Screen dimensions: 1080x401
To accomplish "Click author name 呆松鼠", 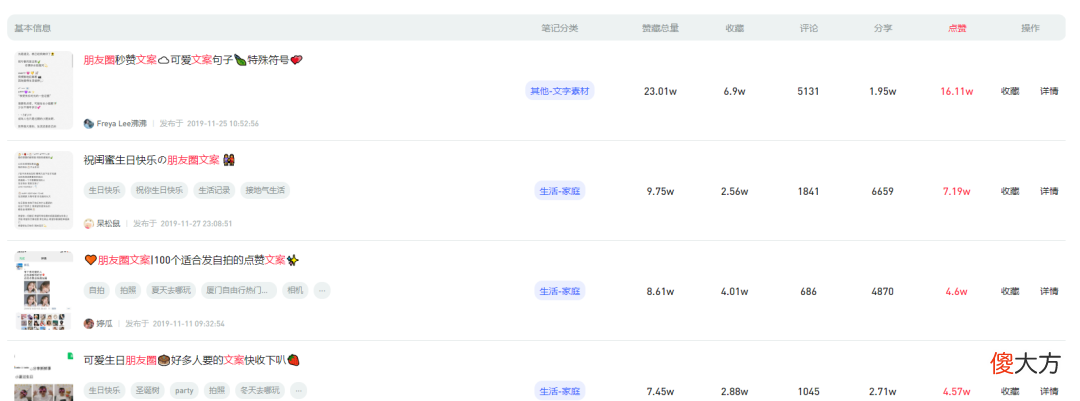I will coord(108,223).
